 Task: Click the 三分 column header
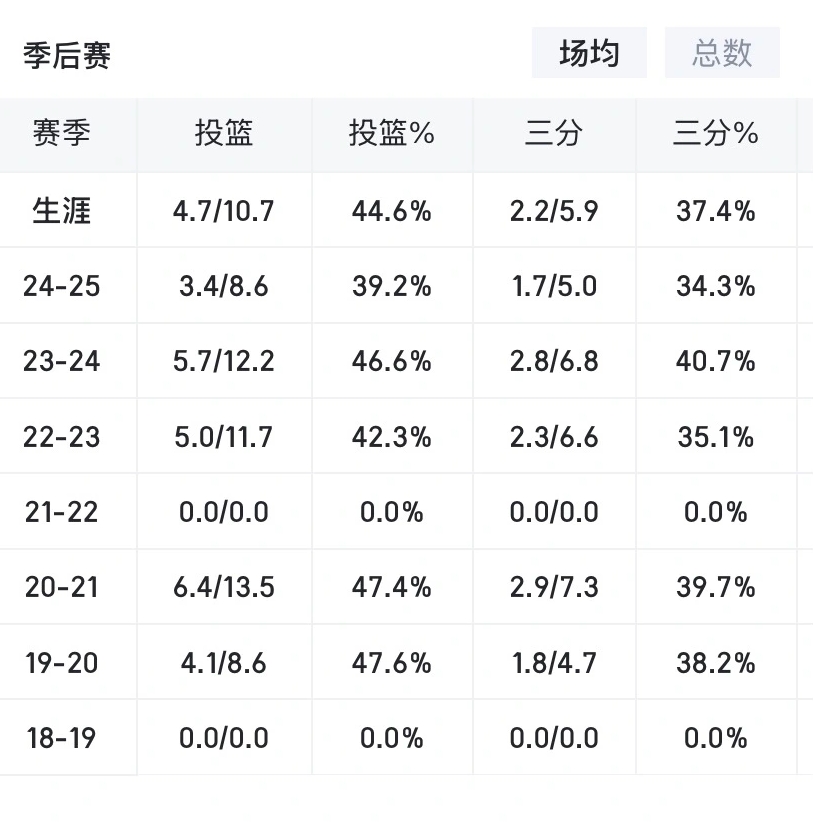[553, 134]
